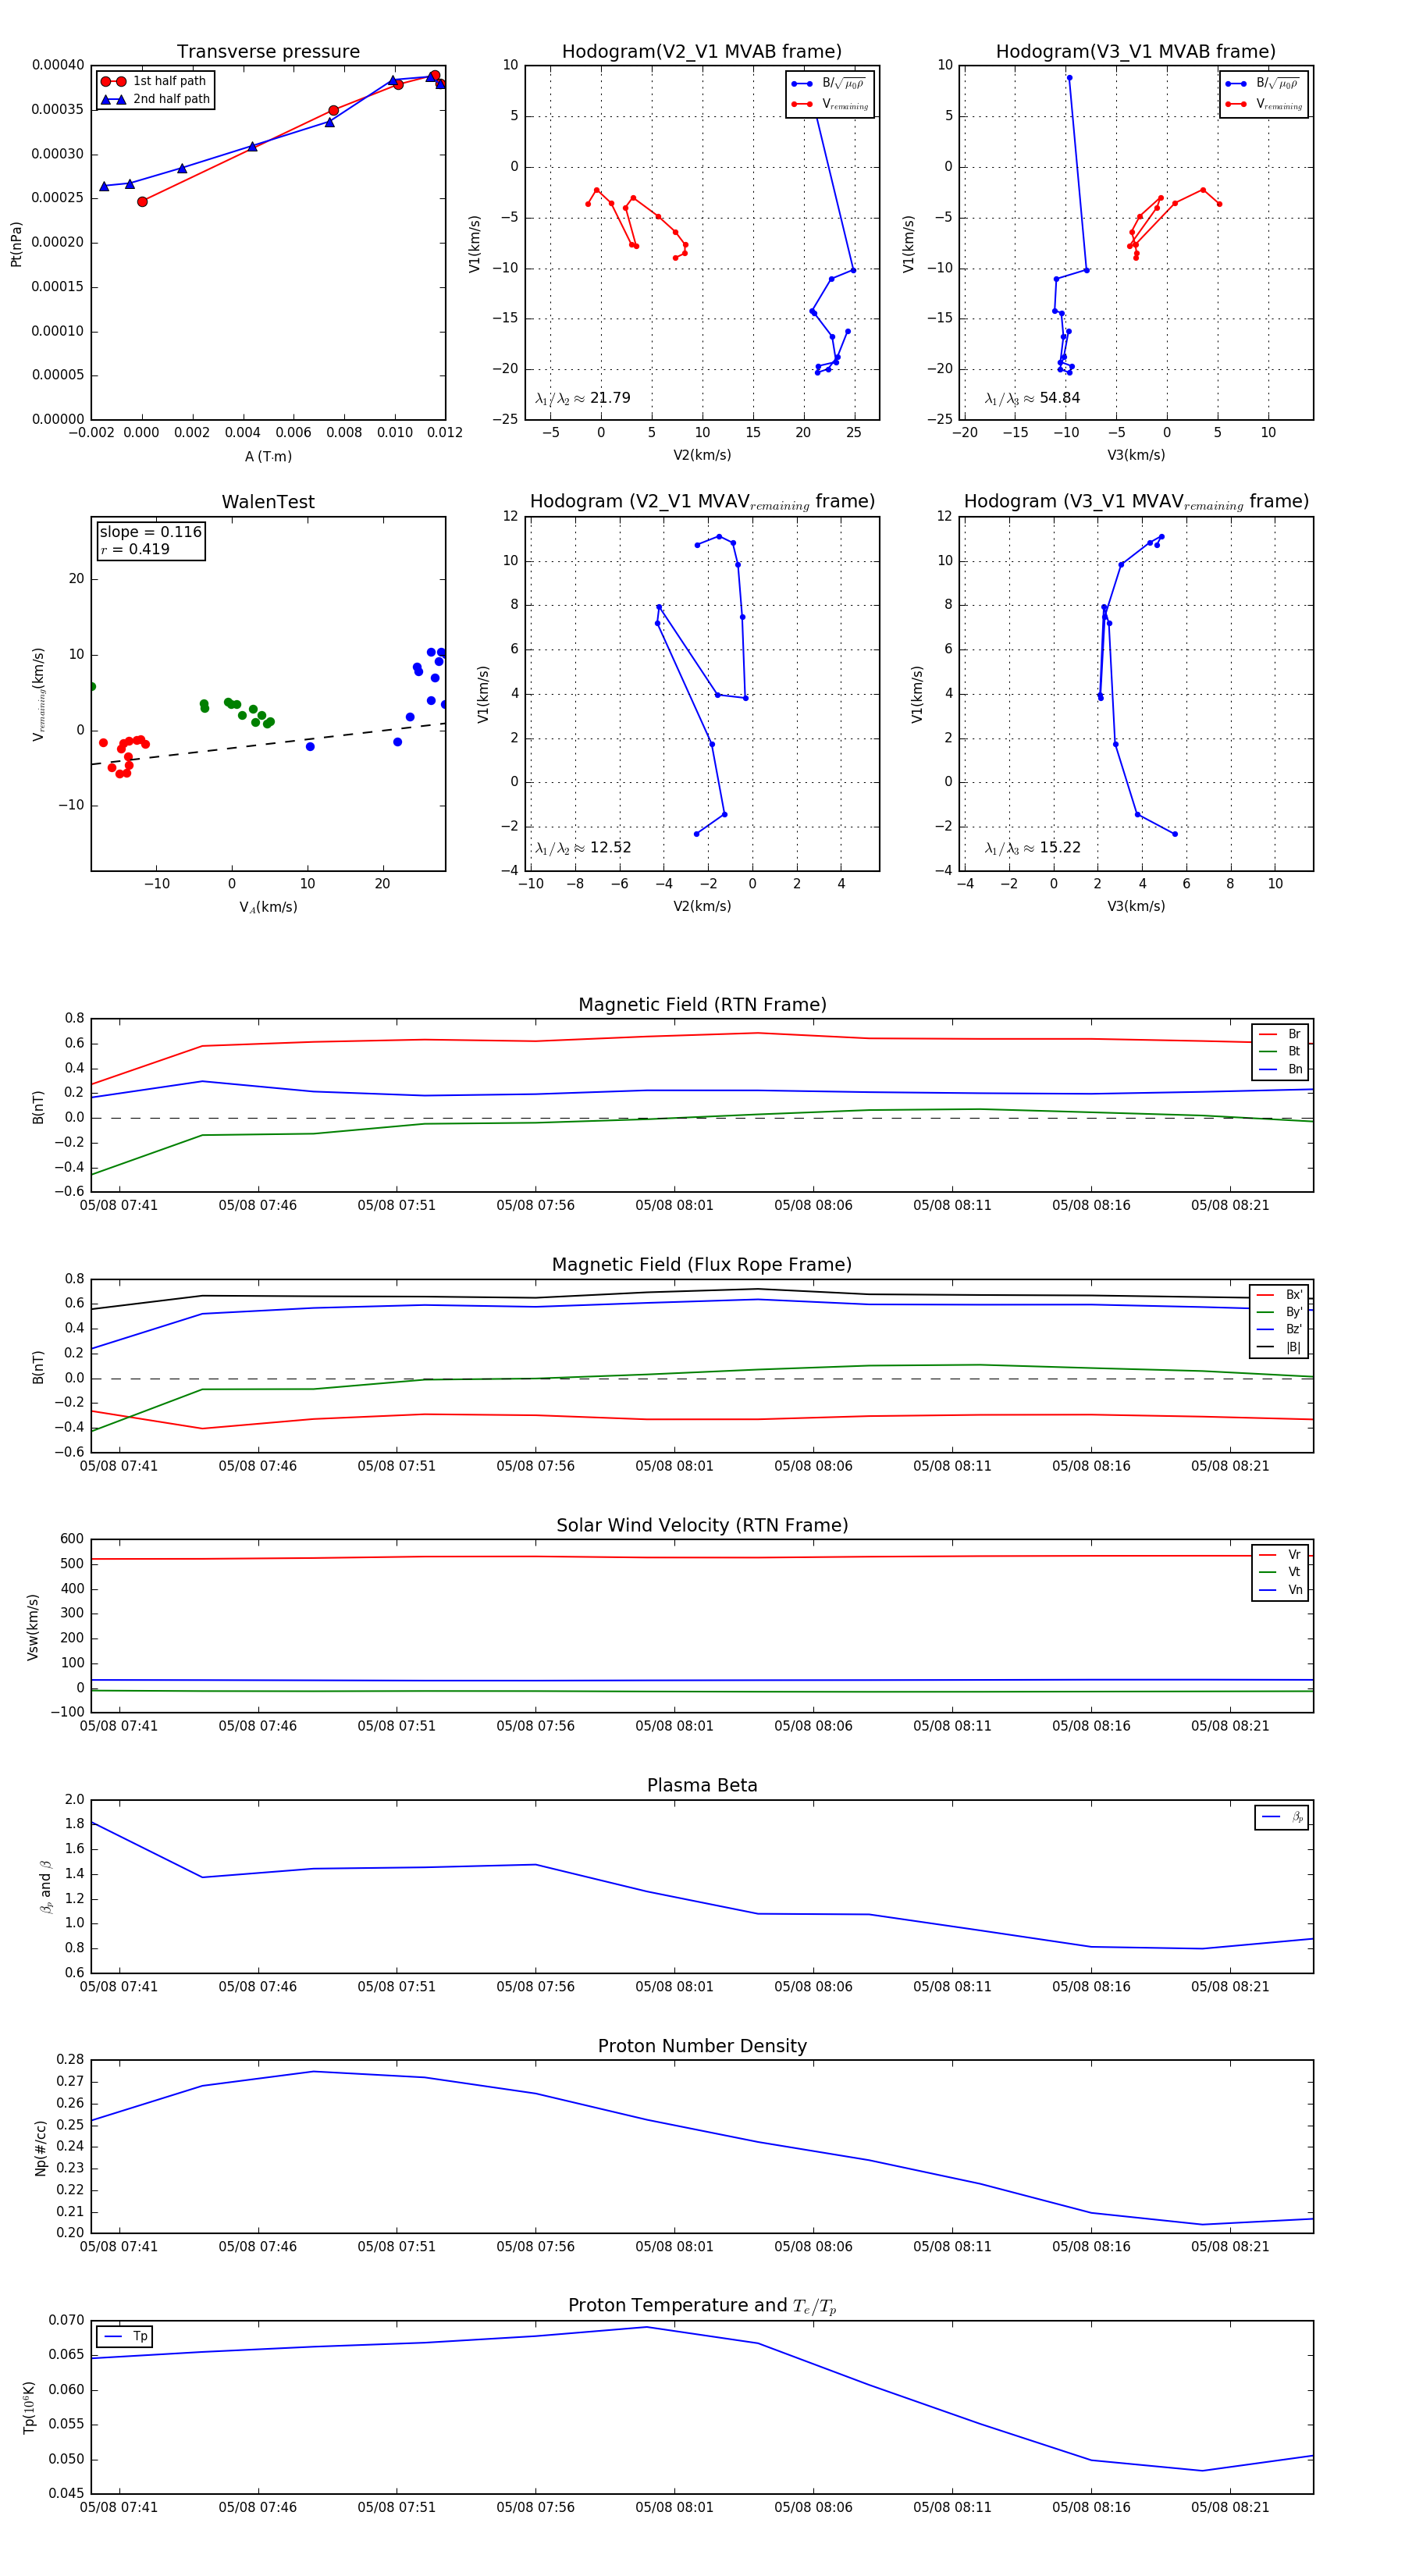Click 'Solar Wind Velocity (RTN Frame)' title

[702, 1525]
